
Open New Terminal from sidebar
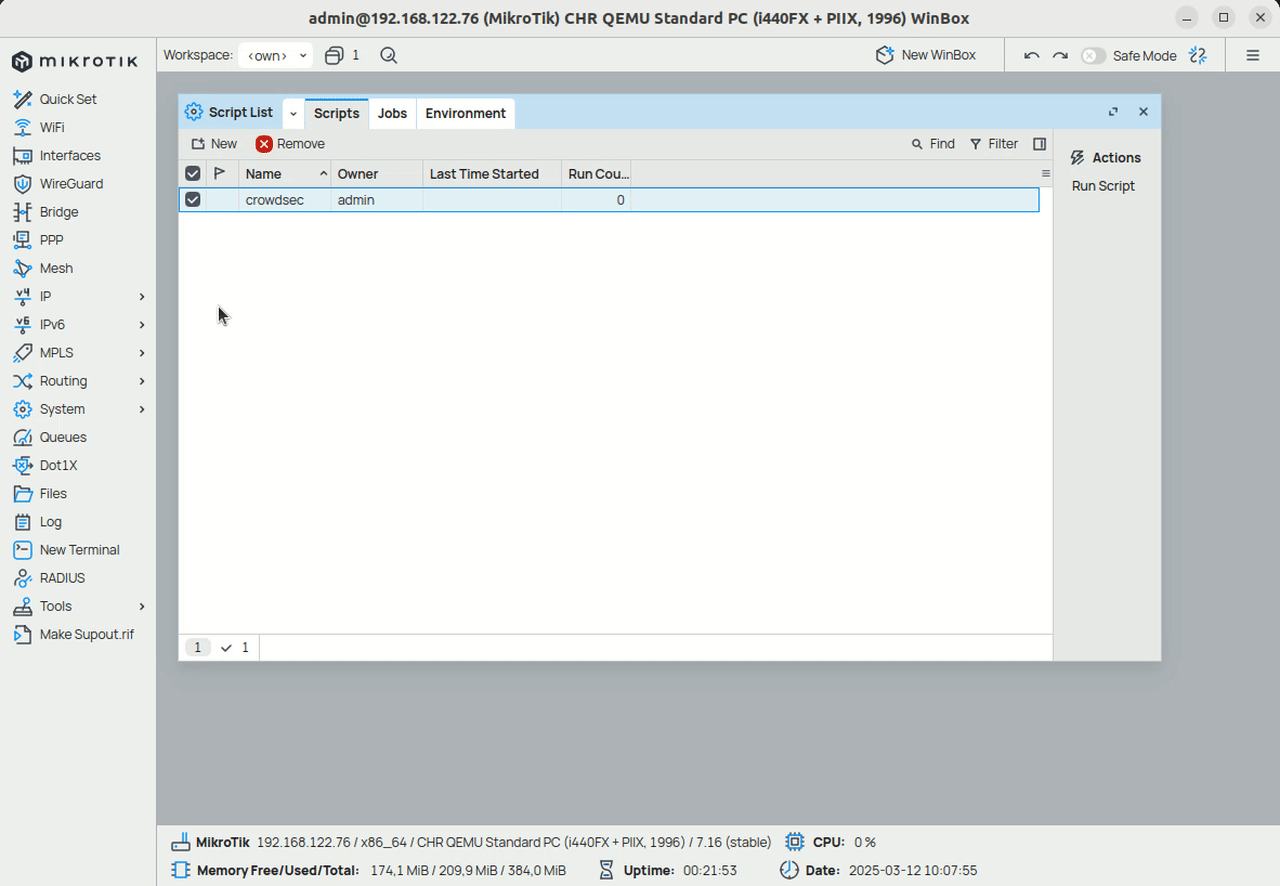tap(79, 550)
